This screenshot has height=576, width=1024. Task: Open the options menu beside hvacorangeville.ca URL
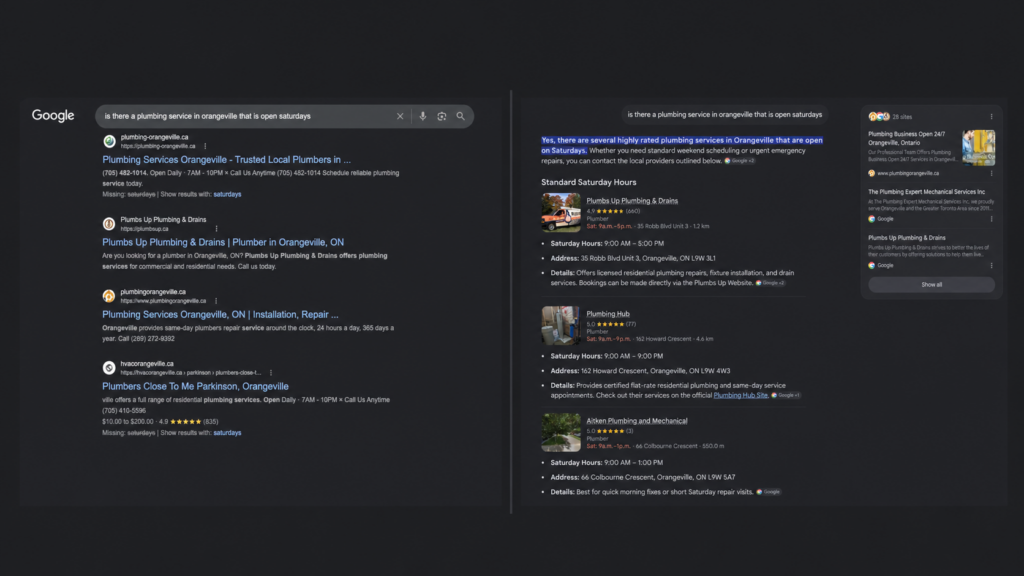[270, 373]
